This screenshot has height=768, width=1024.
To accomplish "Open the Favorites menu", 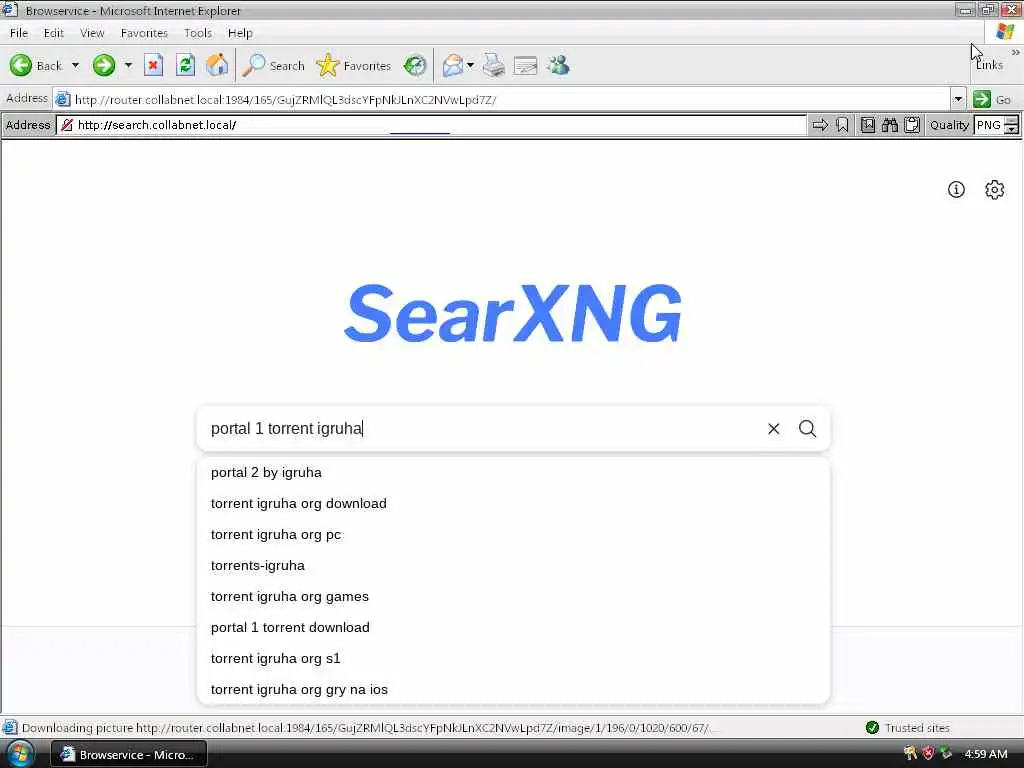I will pos(144,33).
